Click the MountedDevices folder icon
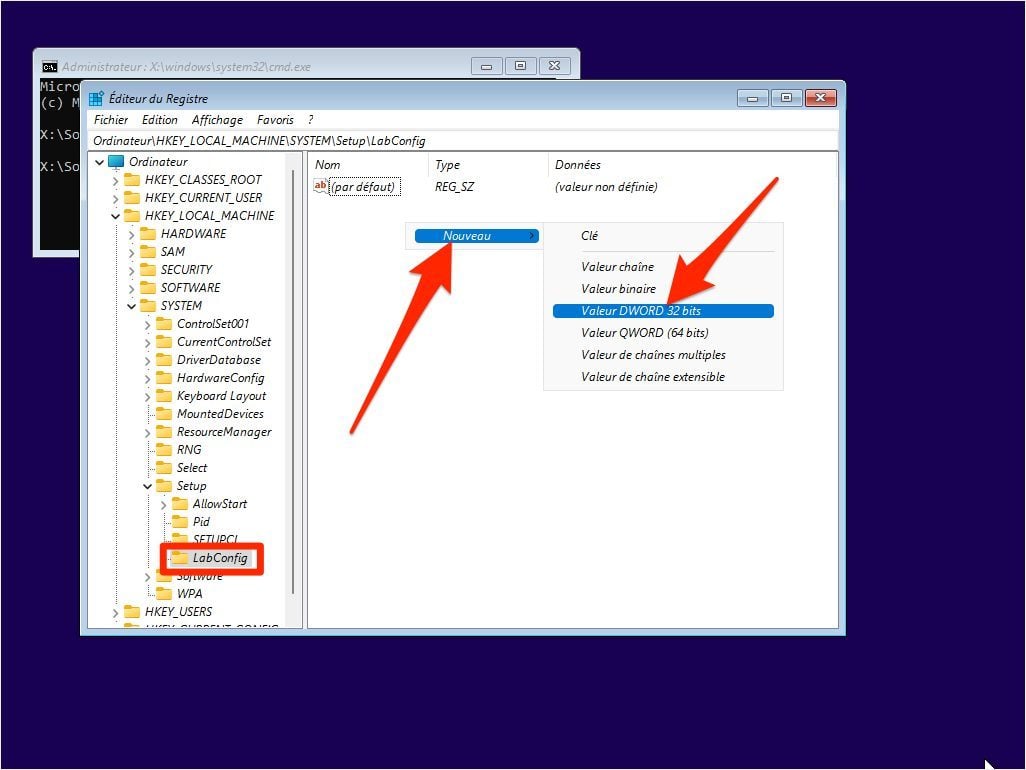Image resolution: width=1026 pixels, height=770 pixels. [x=164, y=413]
